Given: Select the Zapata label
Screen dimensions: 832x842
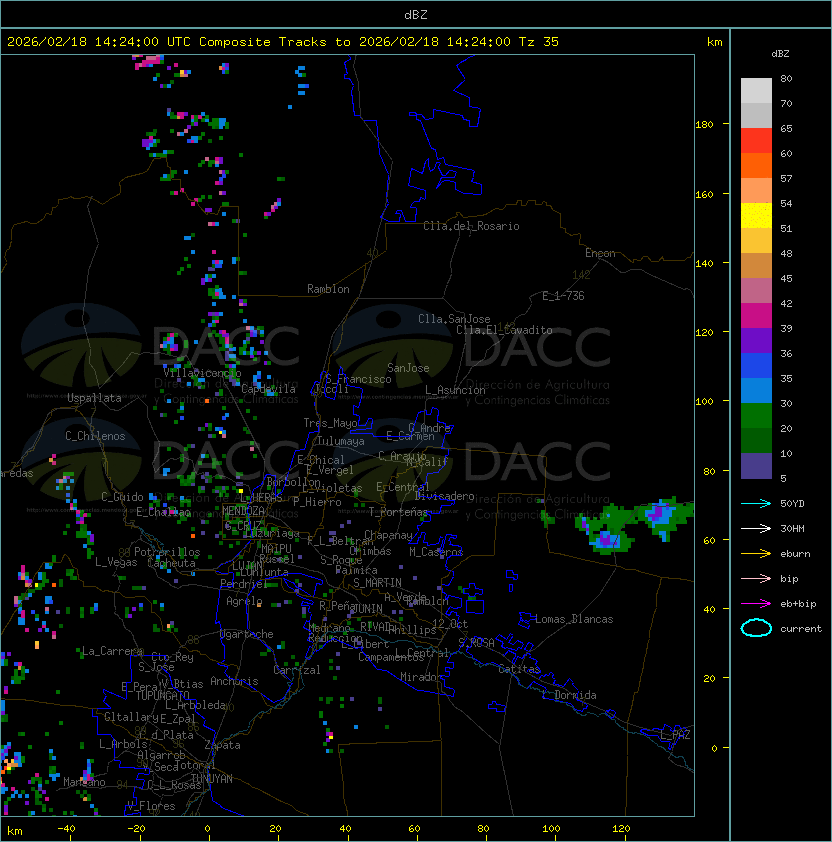Looking at the screenshot, I should point(222,746).
